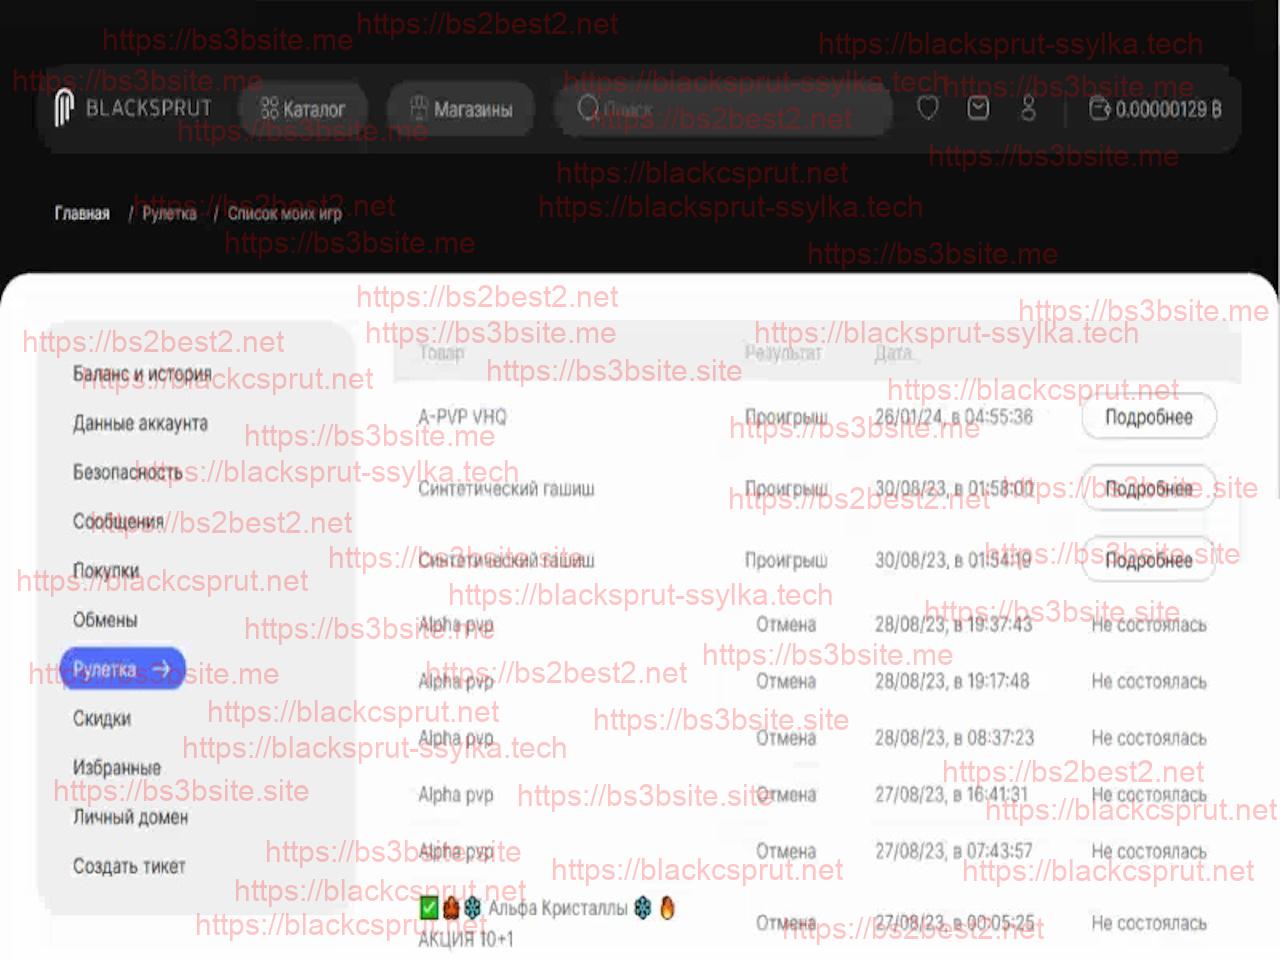
Task: Open Личный домен in sidebar
Action: click(130, 817)
